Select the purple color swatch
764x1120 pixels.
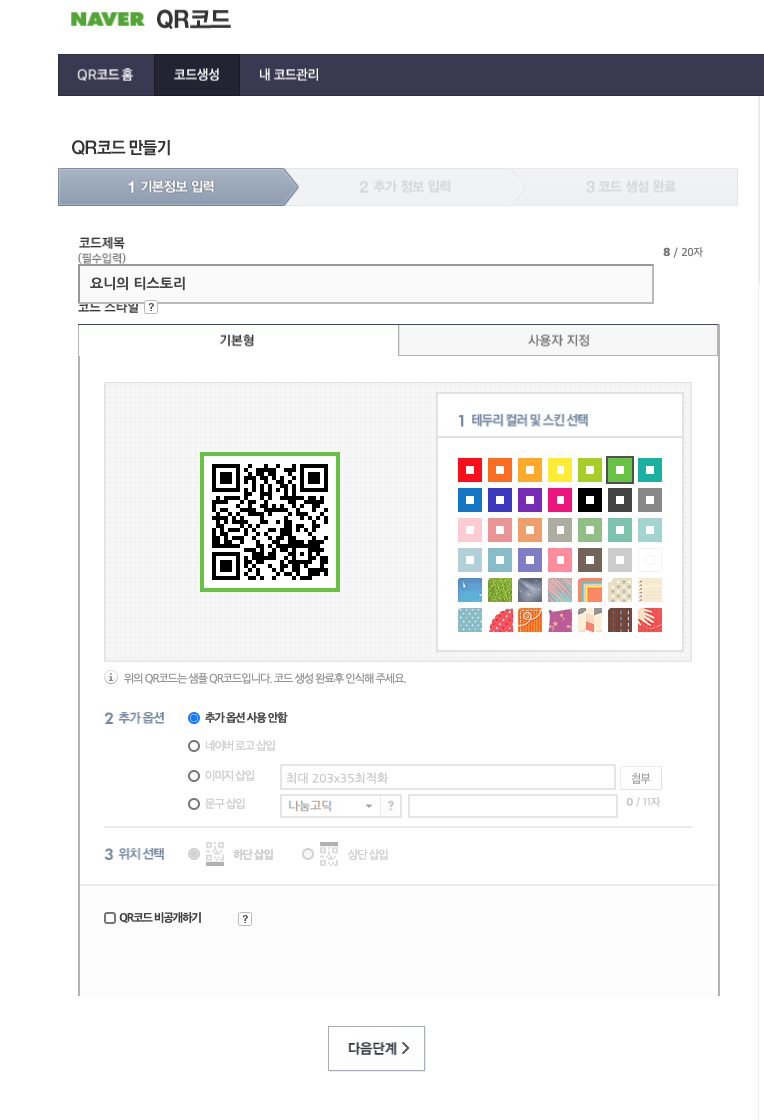click(x=530, y=500)
